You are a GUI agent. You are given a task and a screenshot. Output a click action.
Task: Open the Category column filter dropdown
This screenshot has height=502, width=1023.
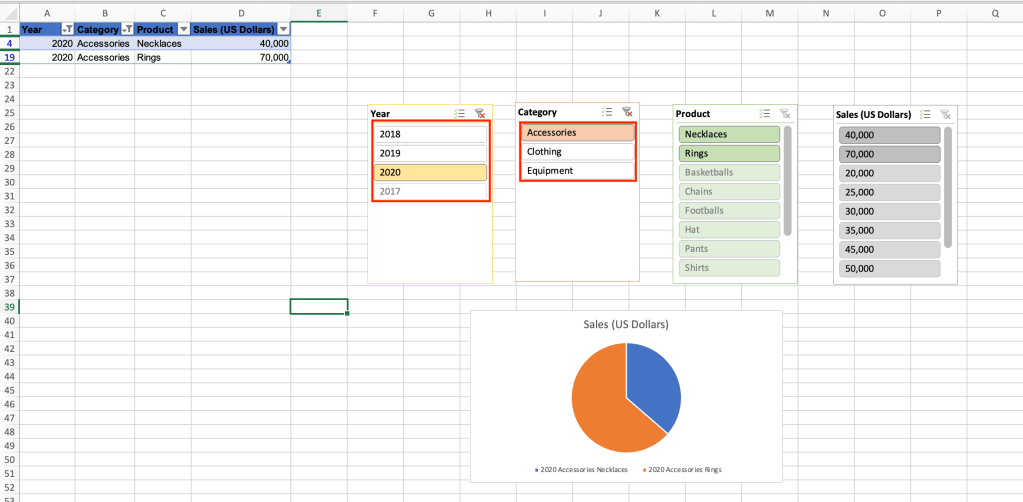[128, 29]
